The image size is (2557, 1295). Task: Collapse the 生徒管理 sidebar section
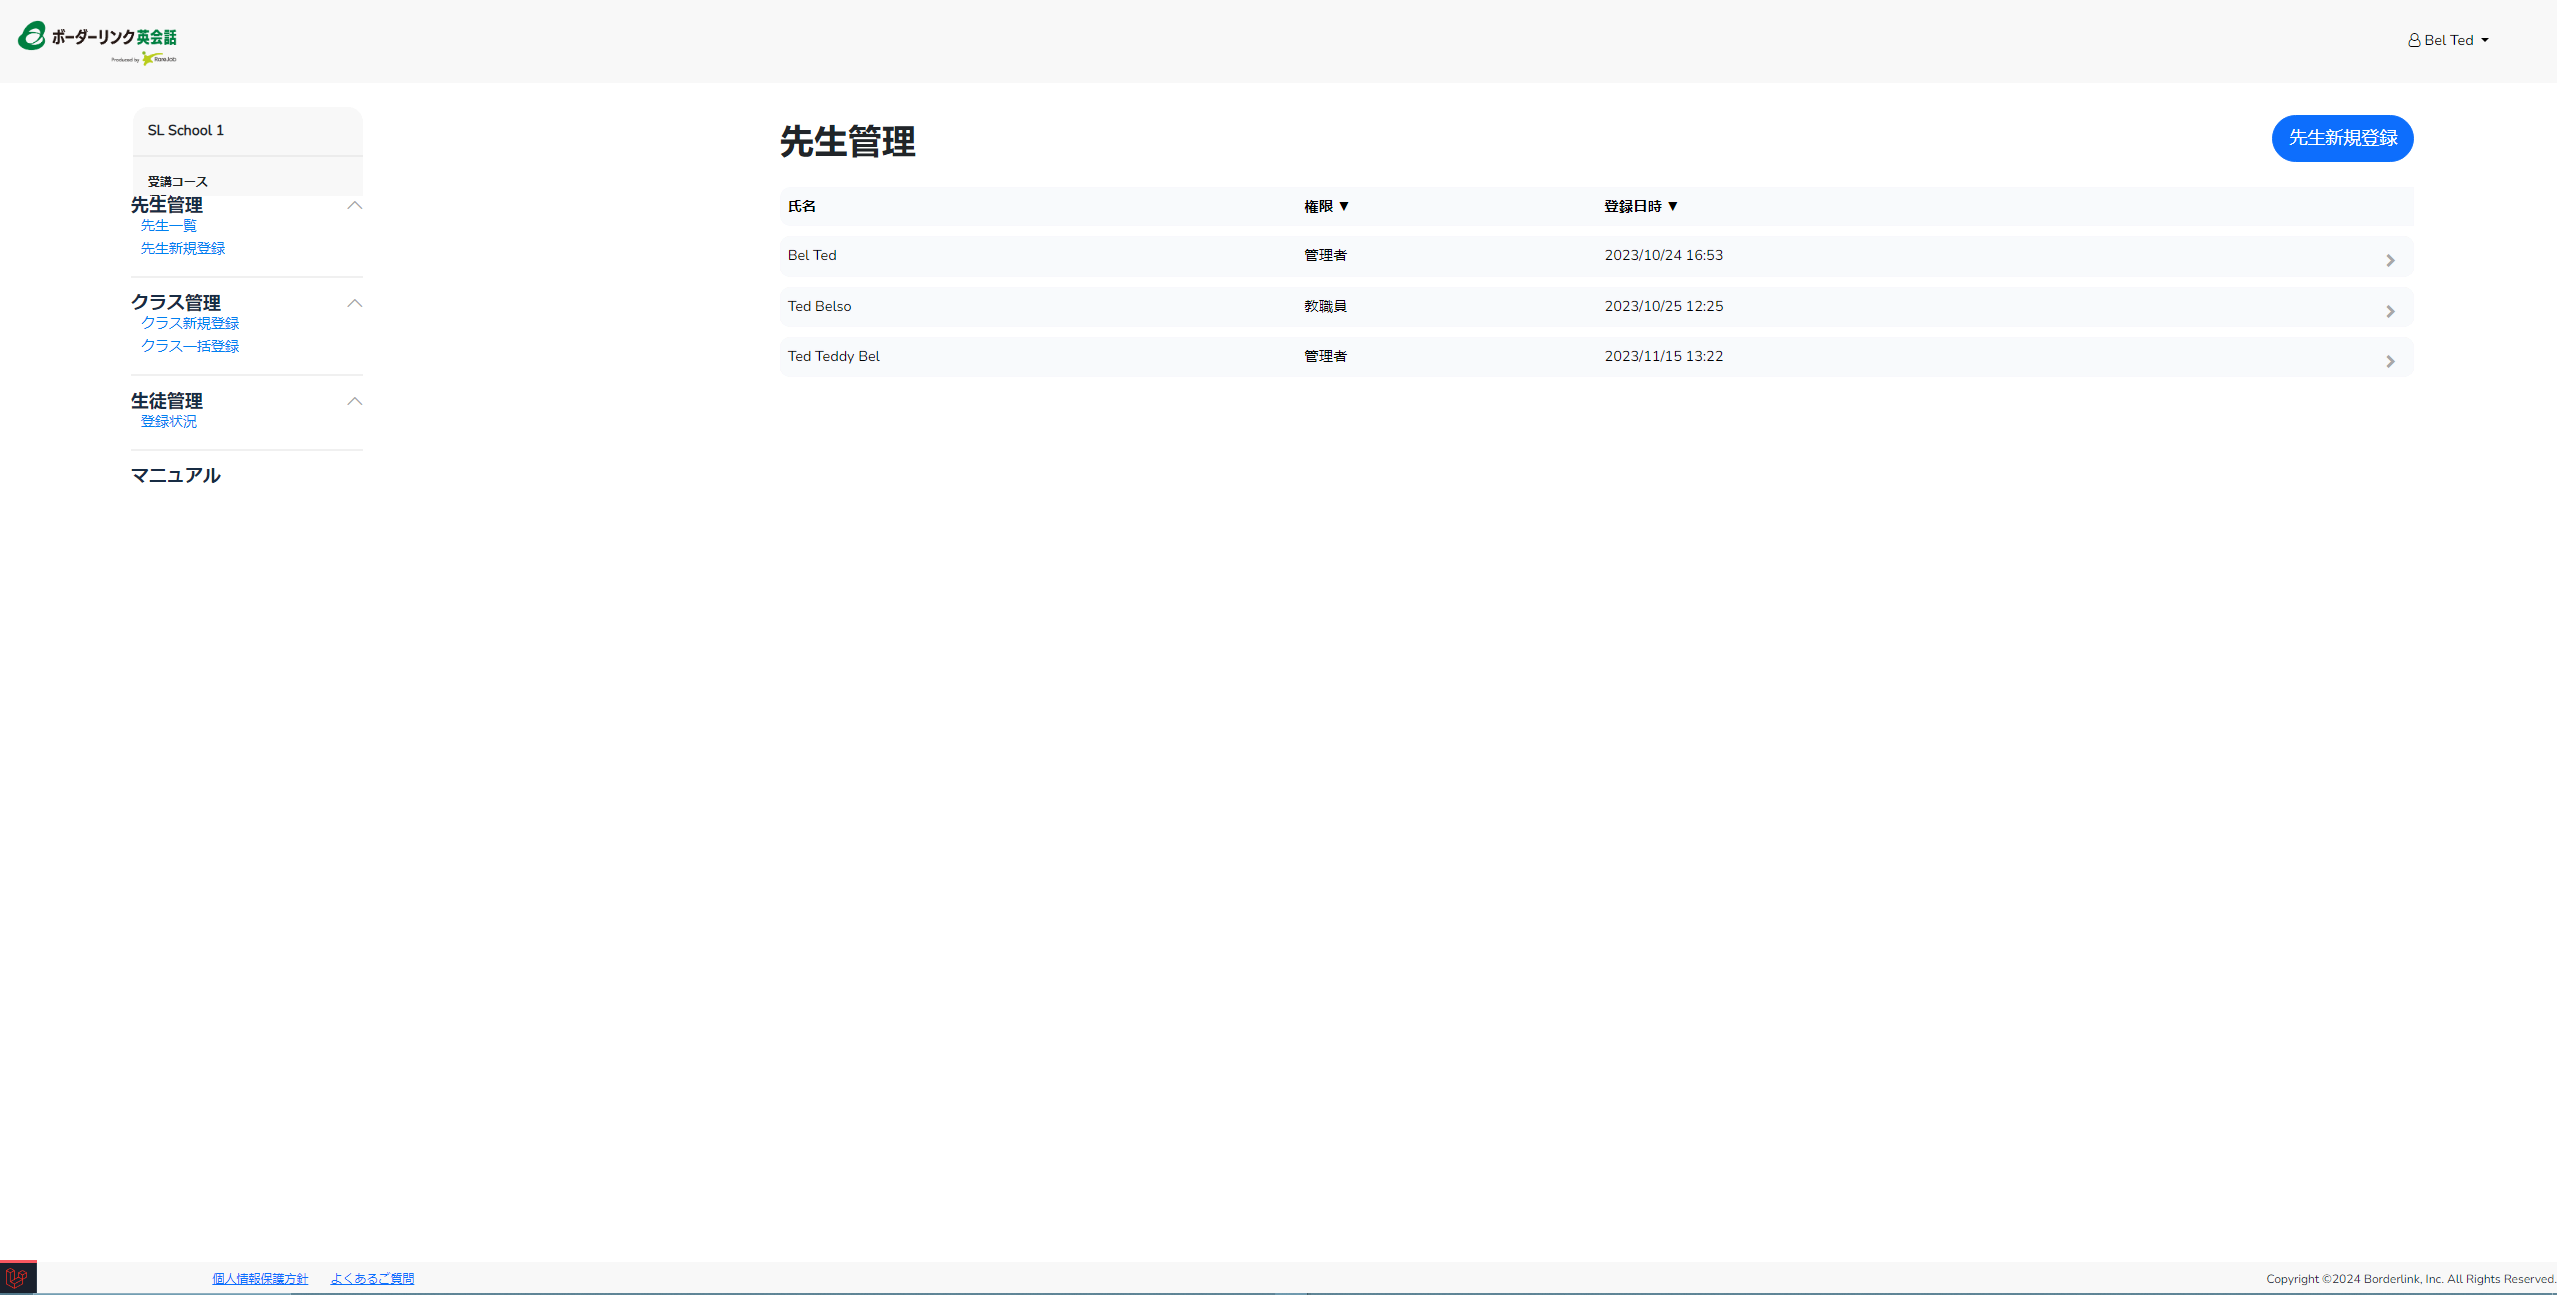(354, 401)
